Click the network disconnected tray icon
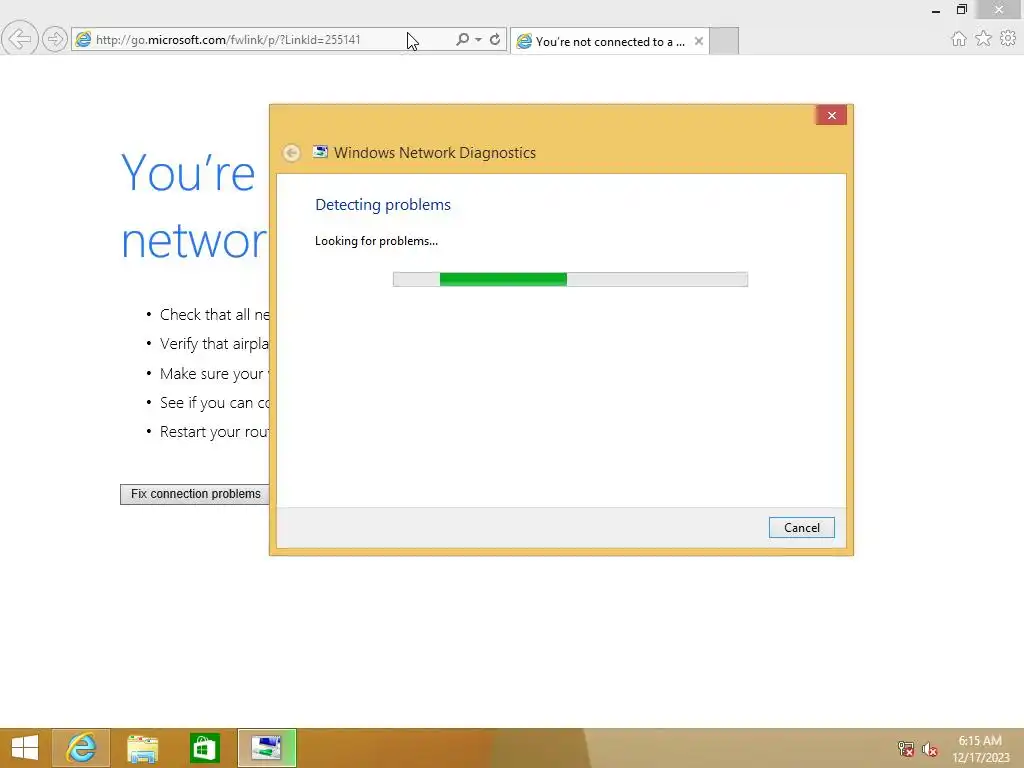This screenshot has height=768, width=1024. pos(905,748)
